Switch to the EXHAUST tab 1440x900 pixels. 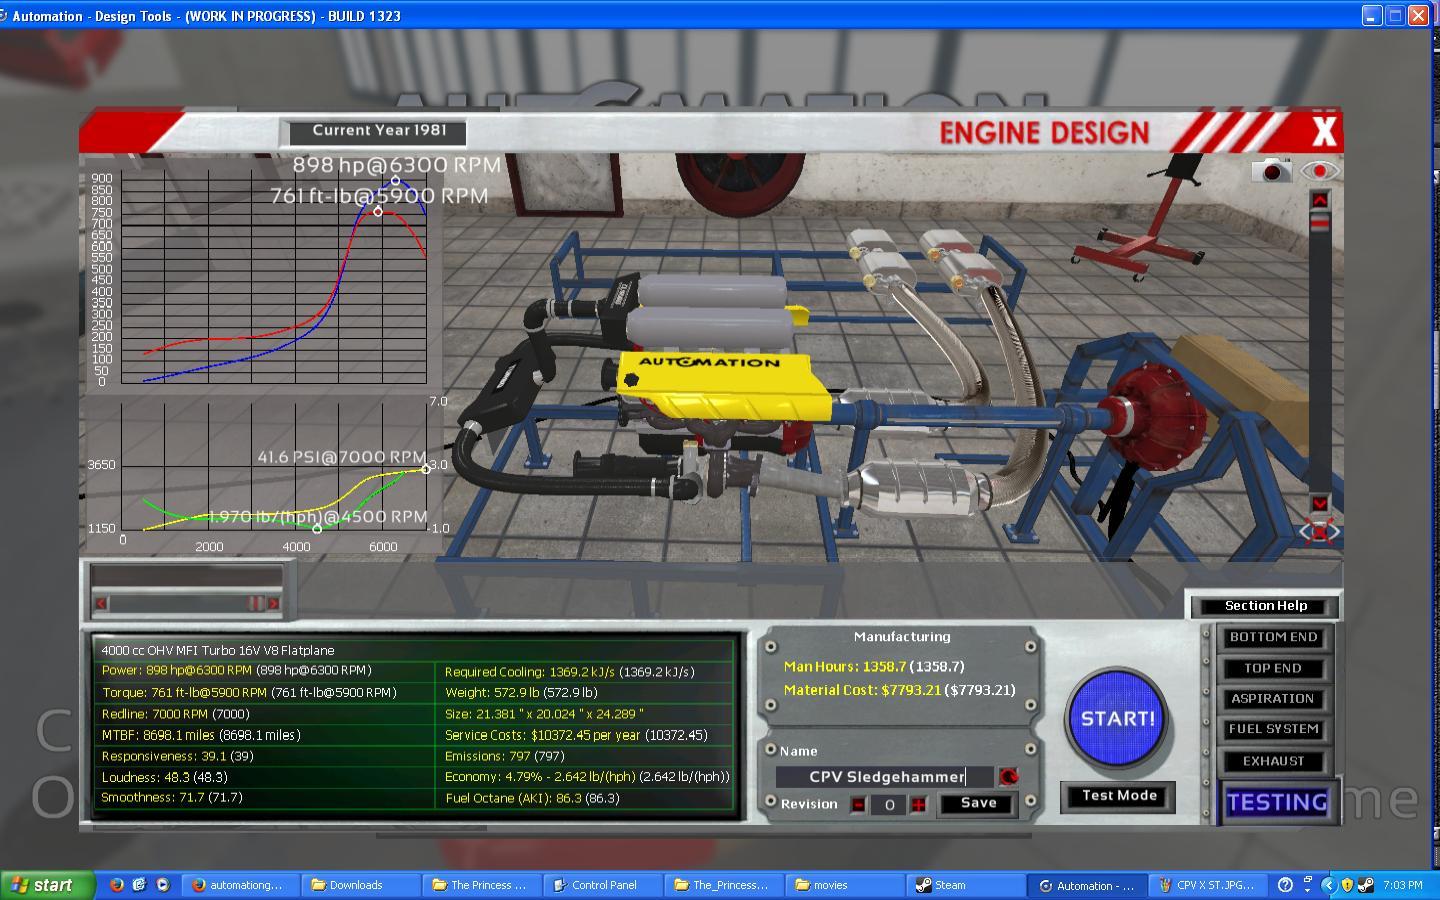click(x=1273, y=761)
